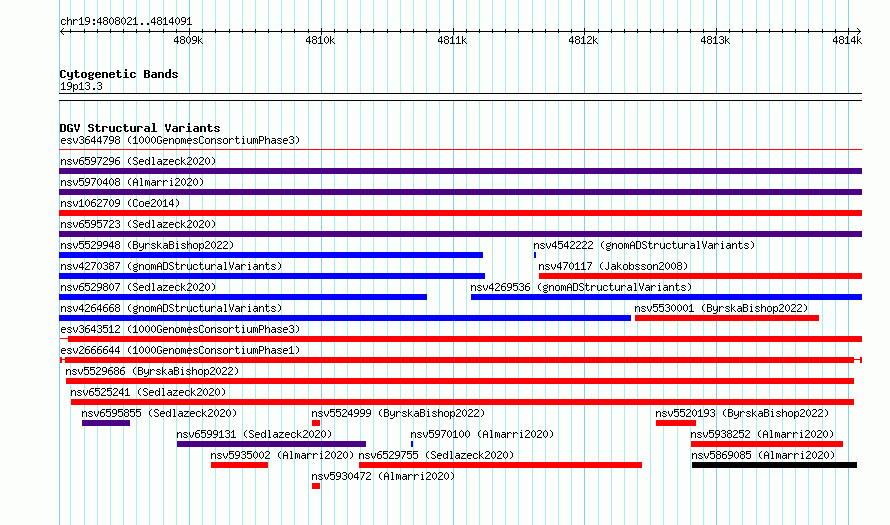Select the nsv5935002 (Almarri2020) red bar
This screenshot has width=890, height=525.
tap(240, 465)
